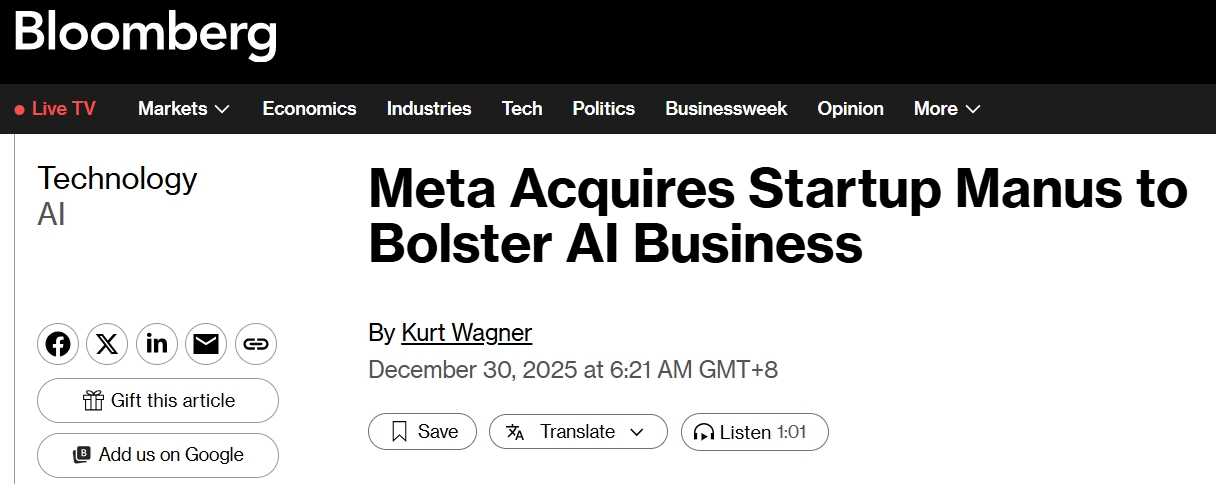Click the headphones Listen button
Viewport: 1216px width, 484px height.
(754, 432)
